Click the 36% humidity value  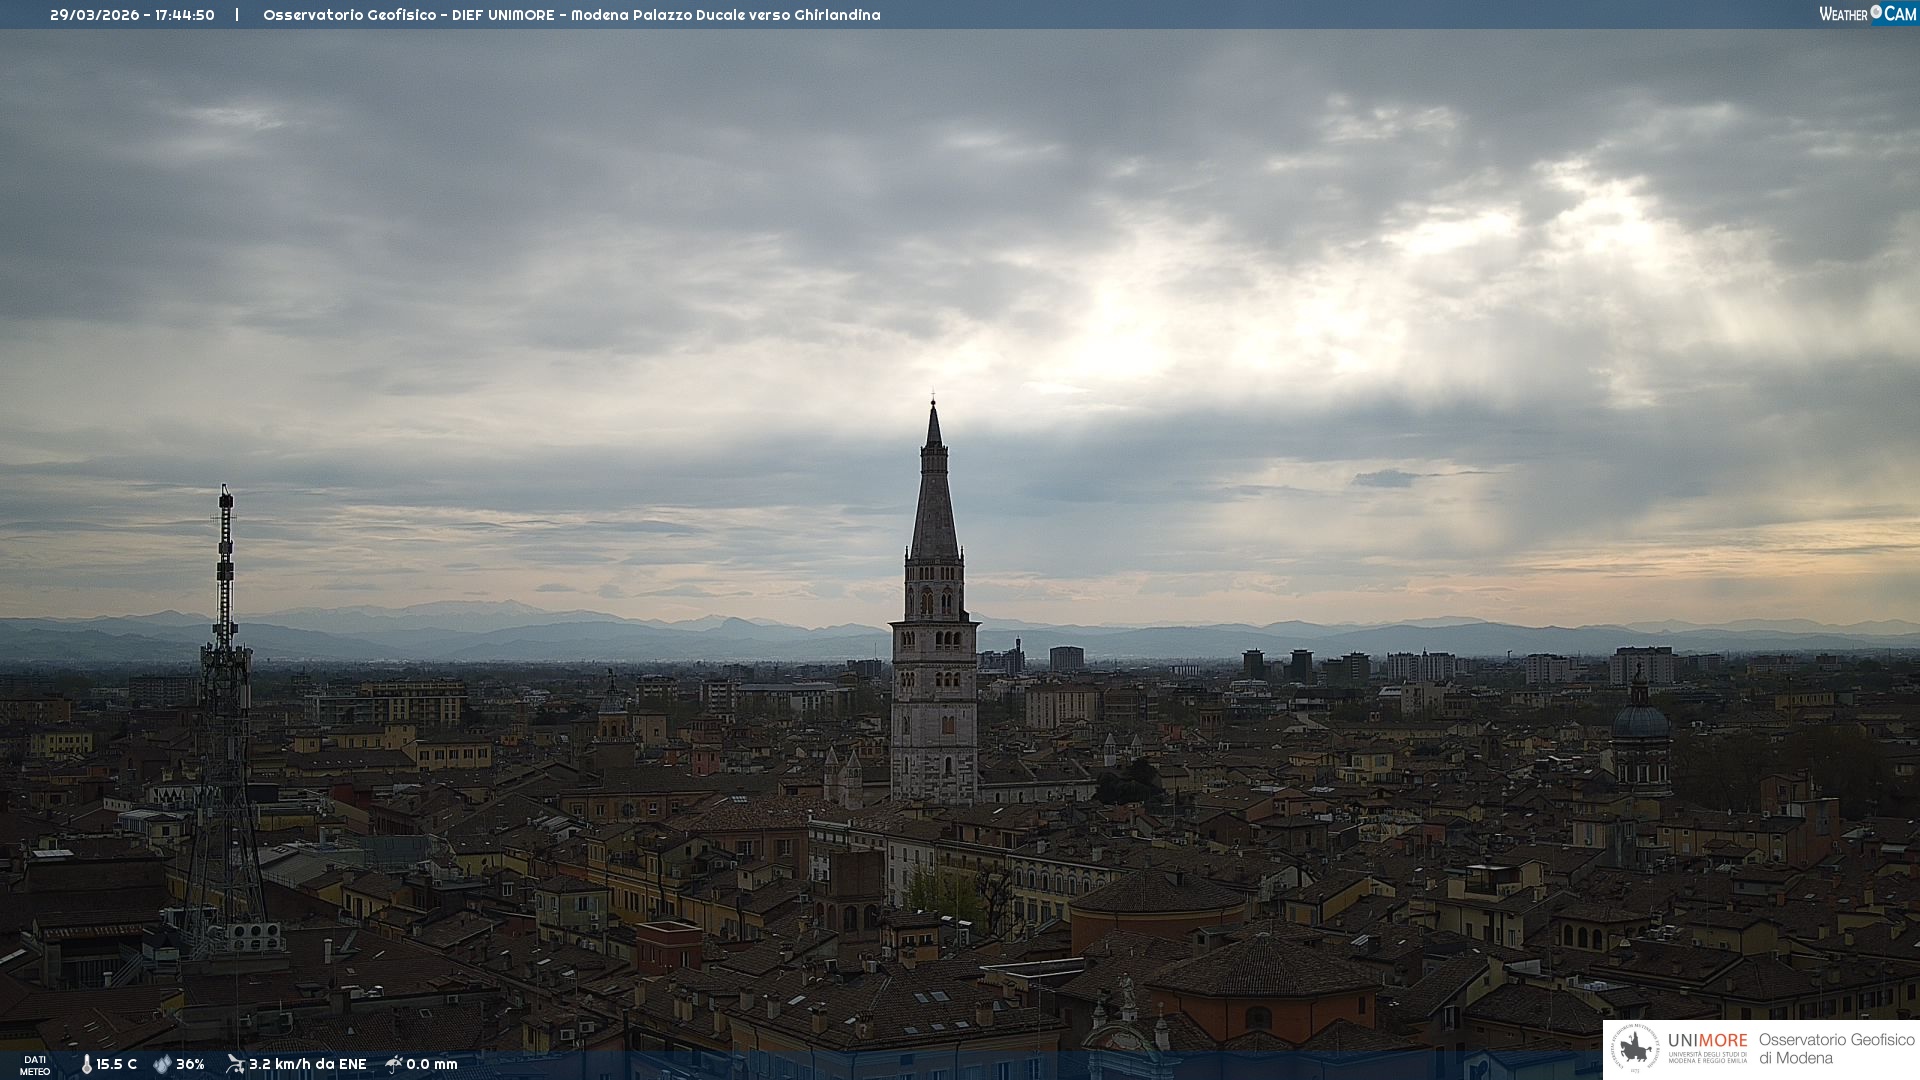click(x=190, y=1064)
